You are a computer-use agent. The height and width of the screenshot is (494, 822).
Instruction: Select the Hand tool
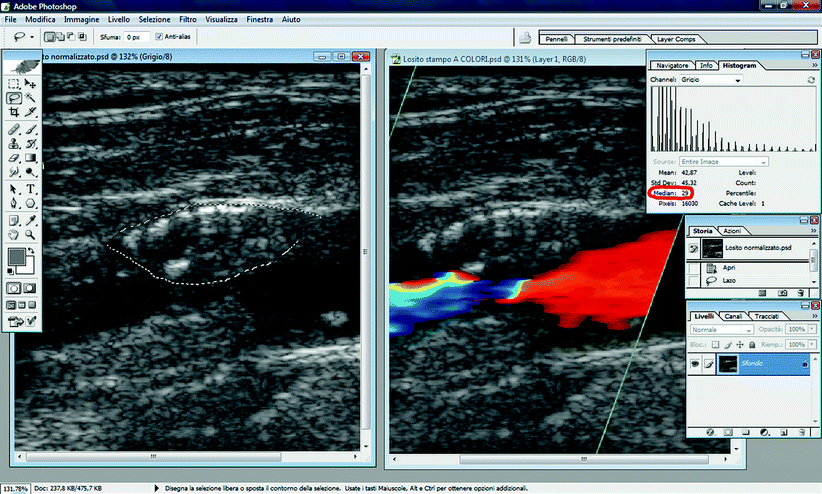click(14, 235)
